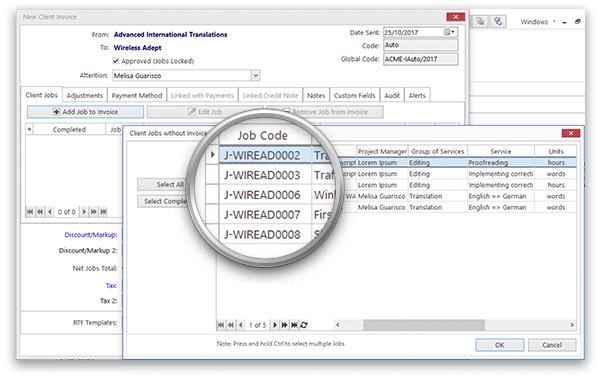The width and height of the screenshot is (600, 381).
Task: Switch to the Custom Fields tab
Action: point(355,96)
